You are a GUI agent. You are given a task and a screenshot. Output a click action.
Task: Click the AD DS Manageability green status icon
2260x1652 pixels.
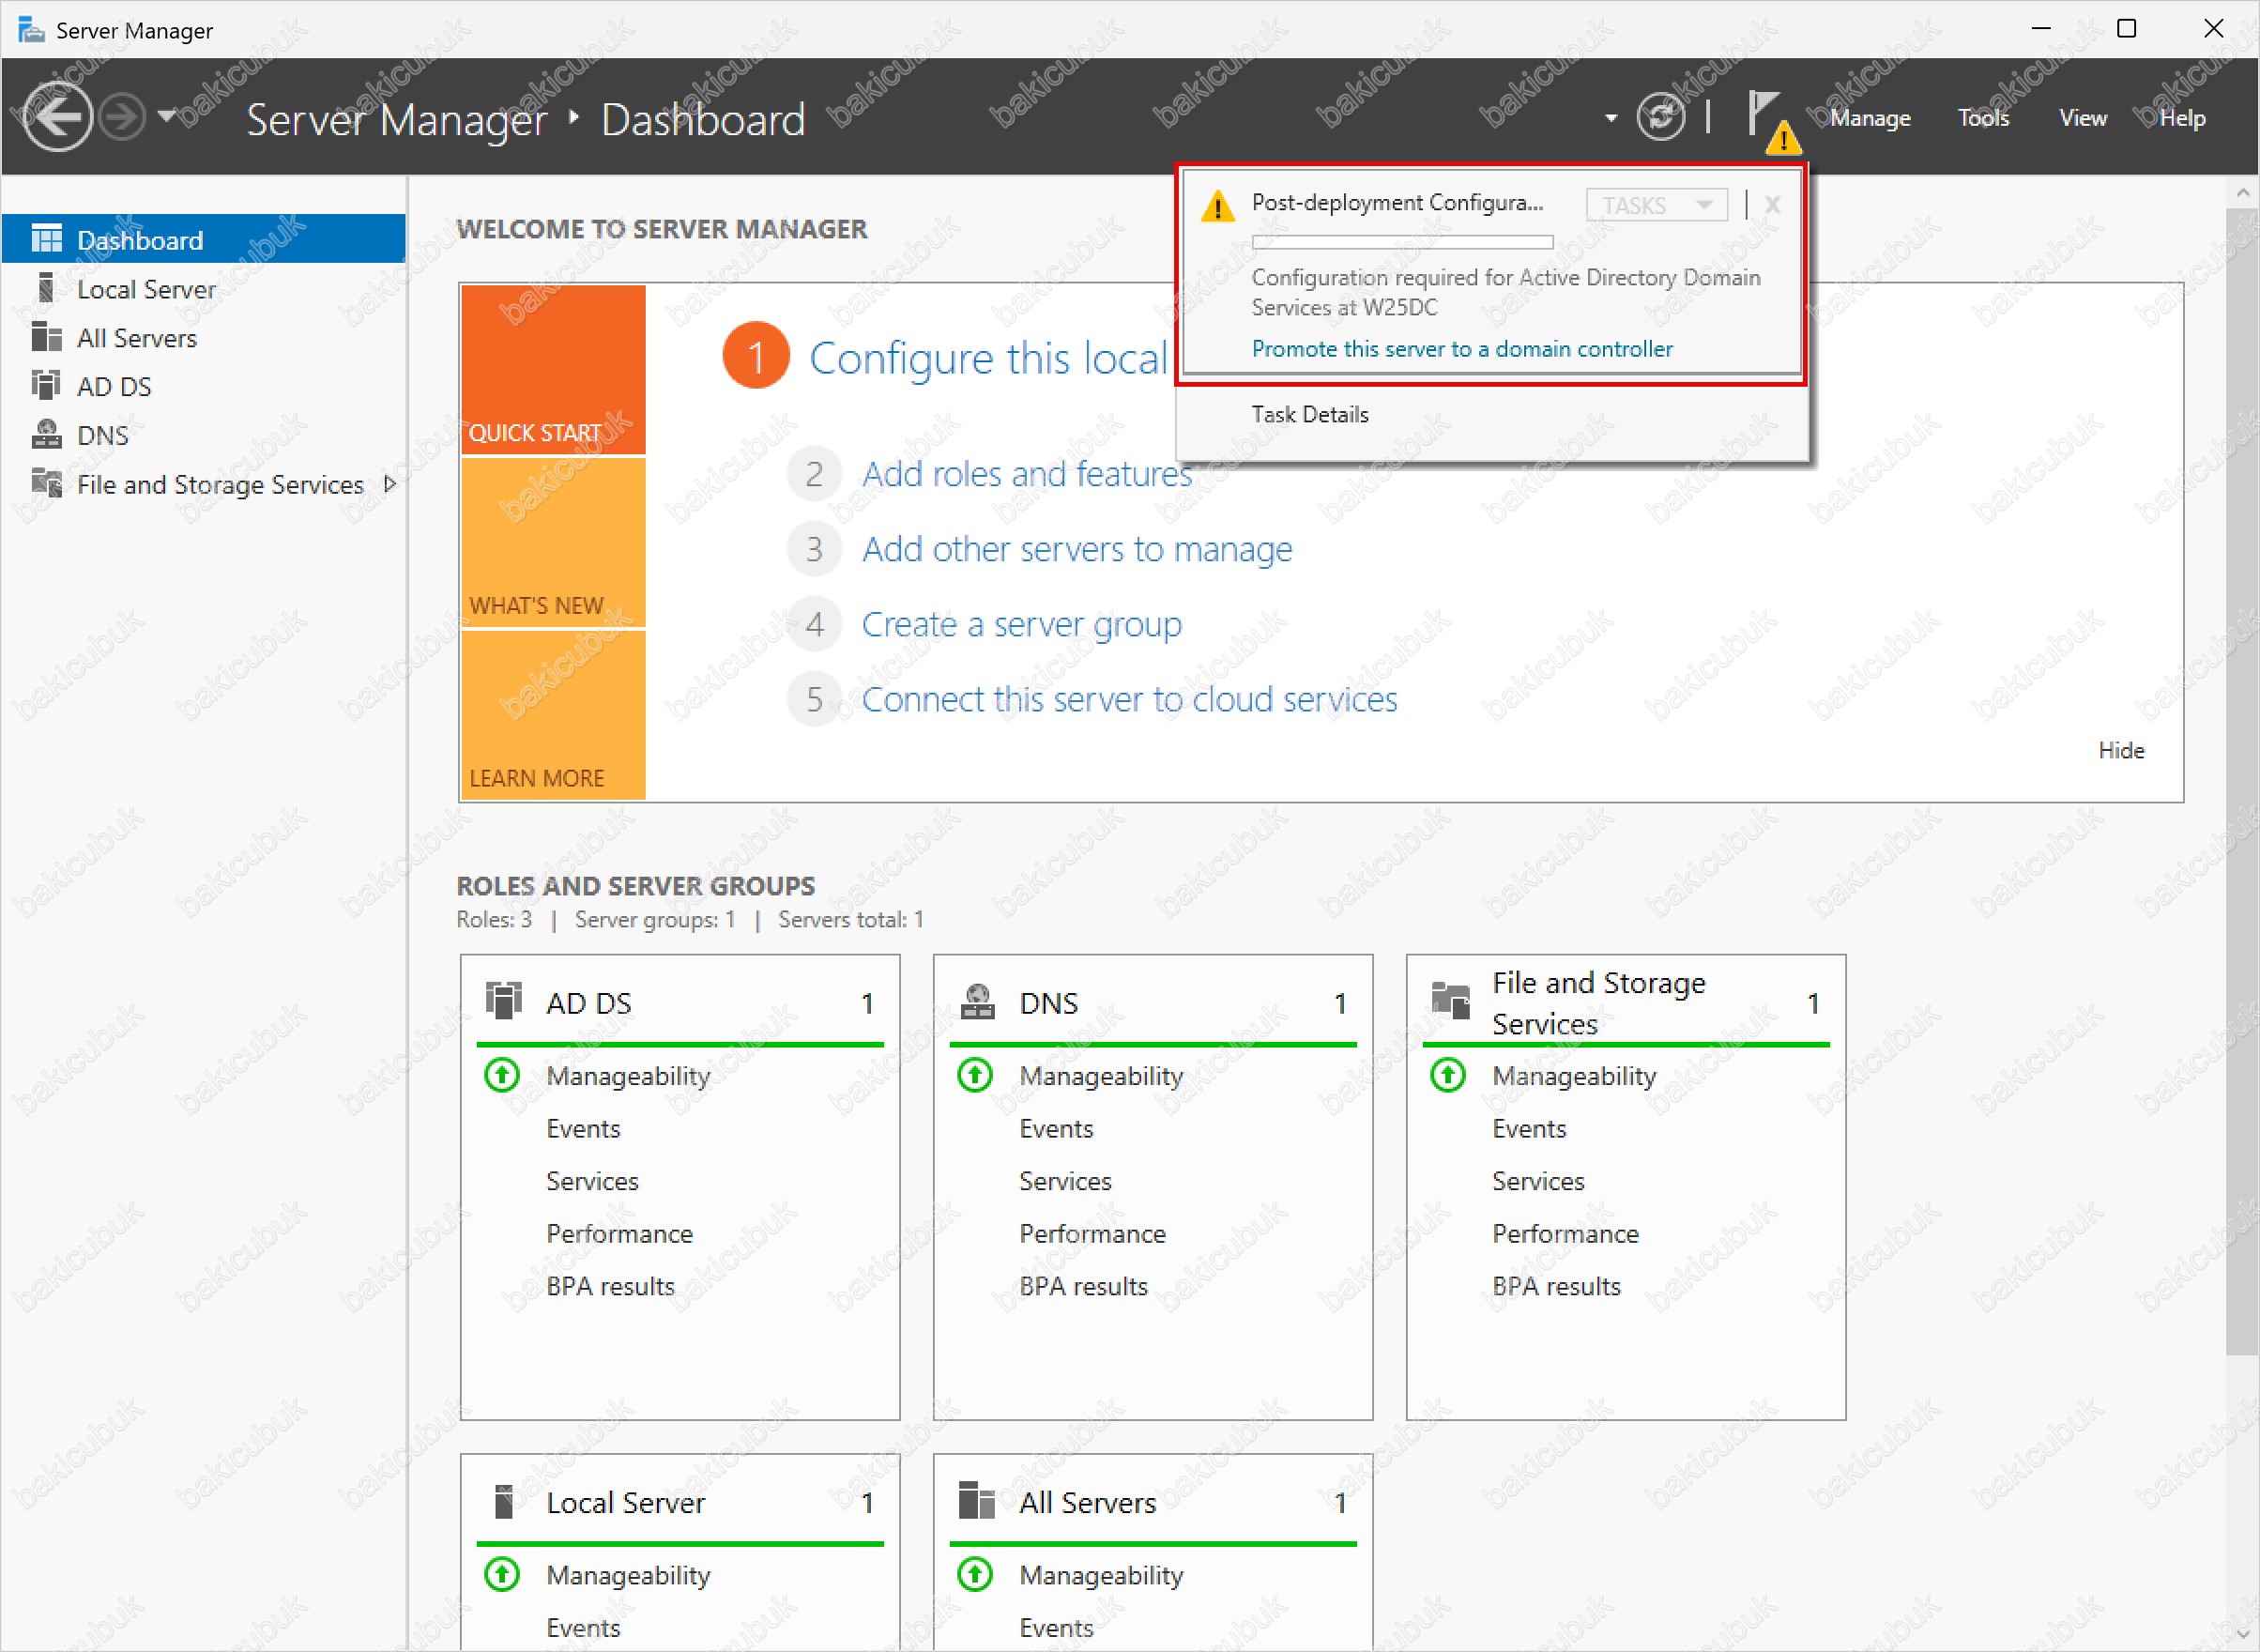pyautogui.click(x=502, y=1075)
